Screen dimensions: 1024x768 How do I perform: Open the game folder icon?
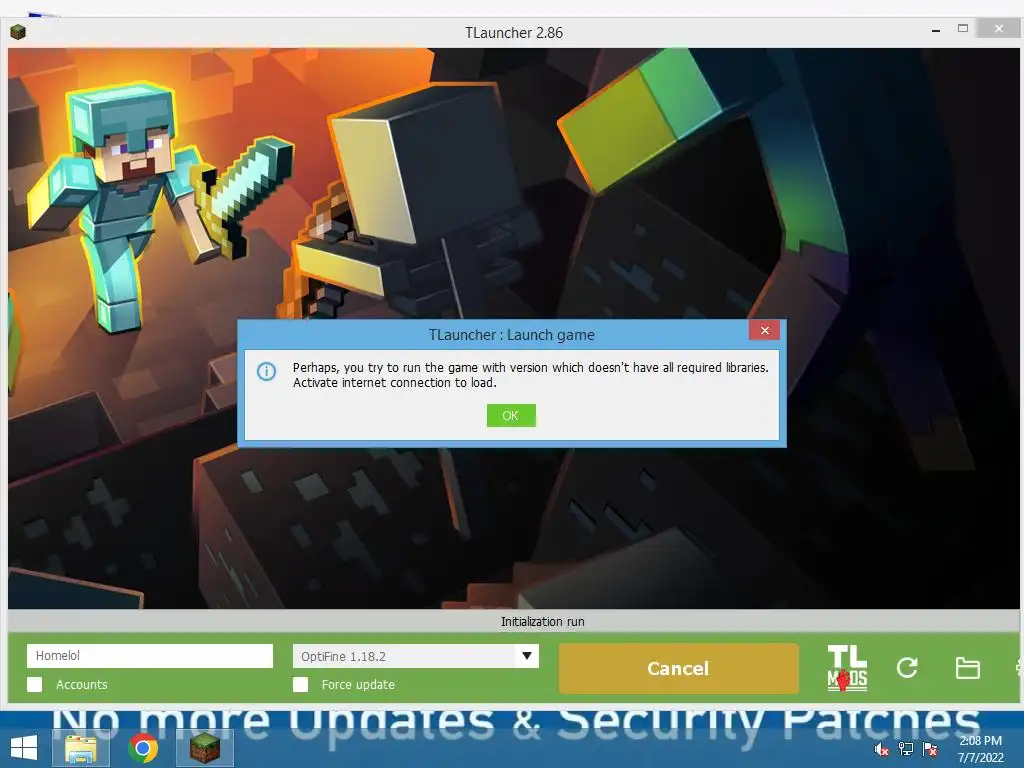[967, 667]
